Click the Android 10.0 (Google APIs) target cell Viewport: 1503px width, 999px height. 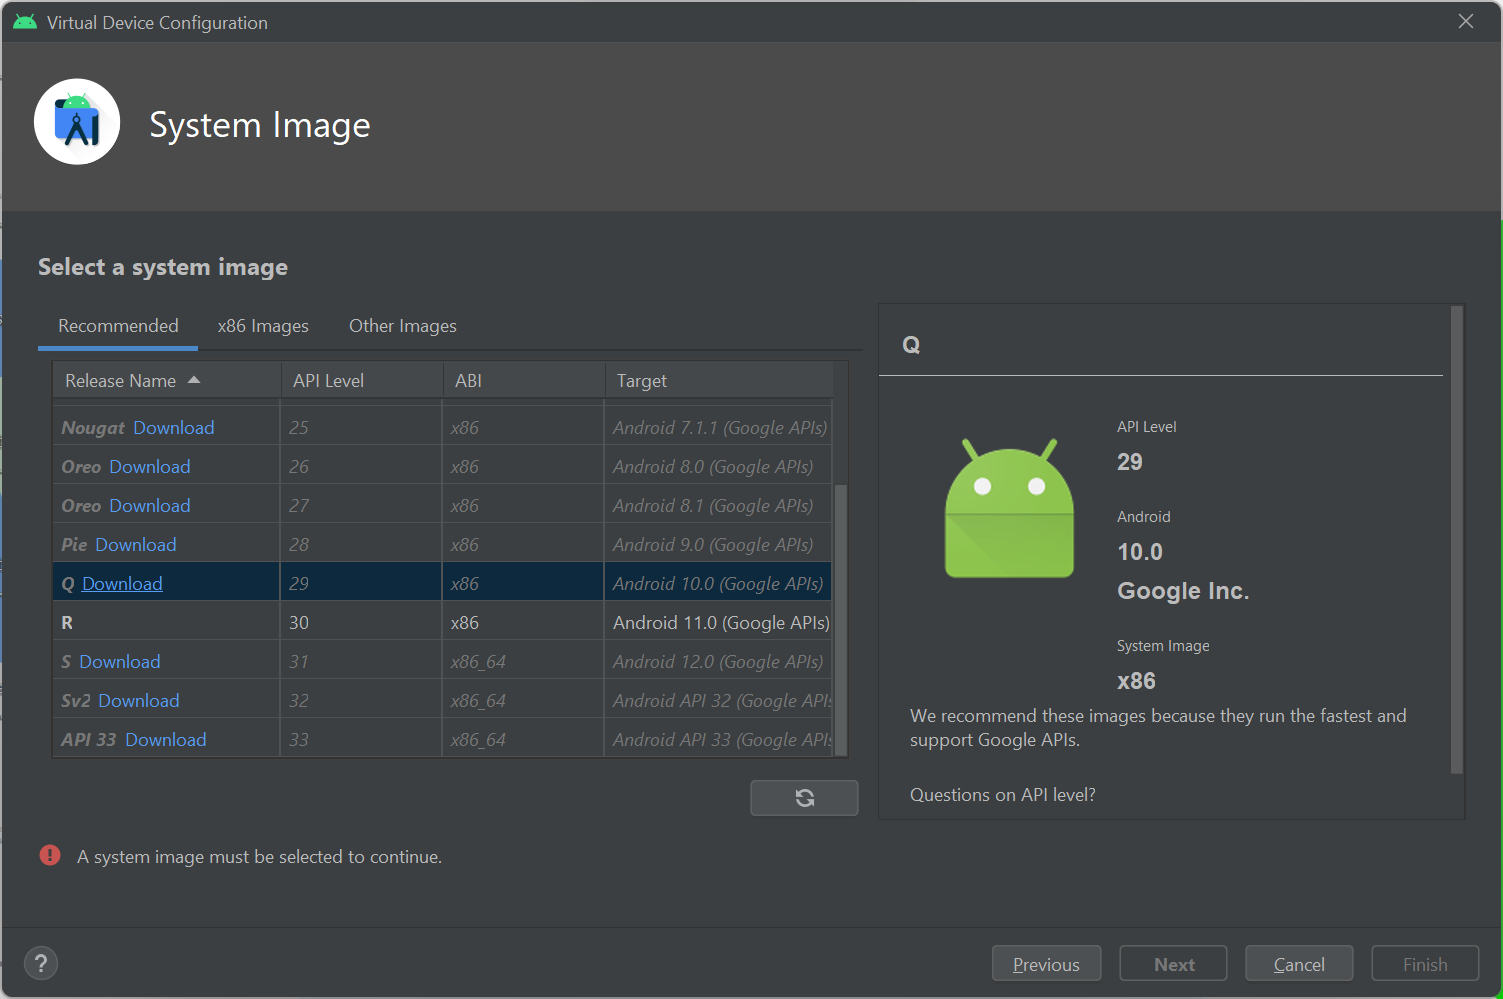click(718, 583)
